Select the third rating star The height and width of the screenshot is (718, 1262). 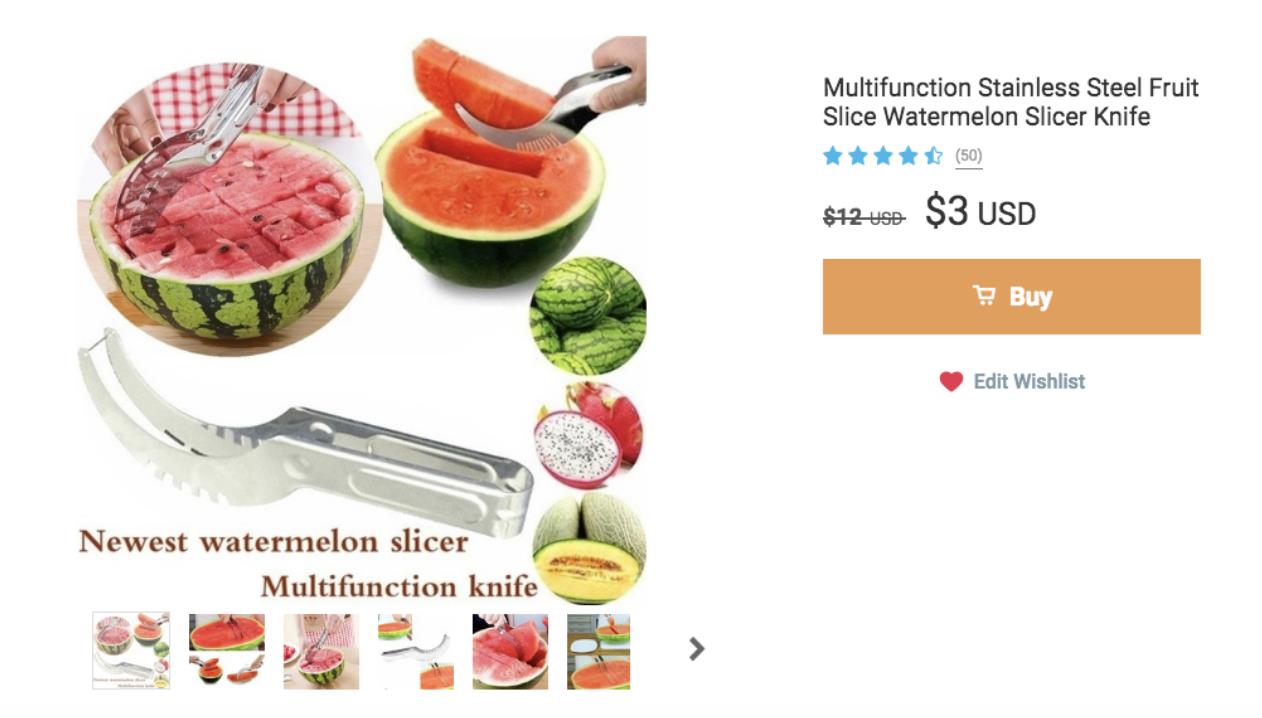[x=883, y=156]
